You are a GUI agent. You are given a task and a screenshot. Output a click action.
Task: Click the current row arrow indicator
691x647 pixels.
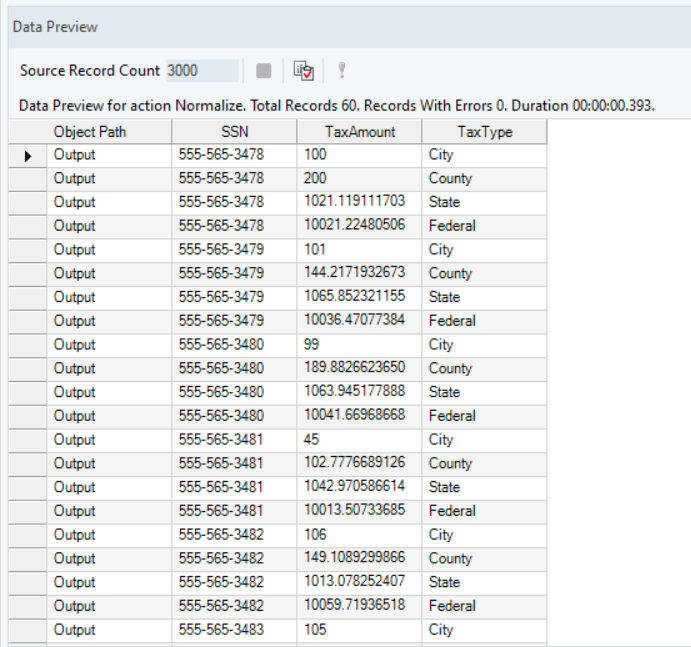tap(28, 156)
